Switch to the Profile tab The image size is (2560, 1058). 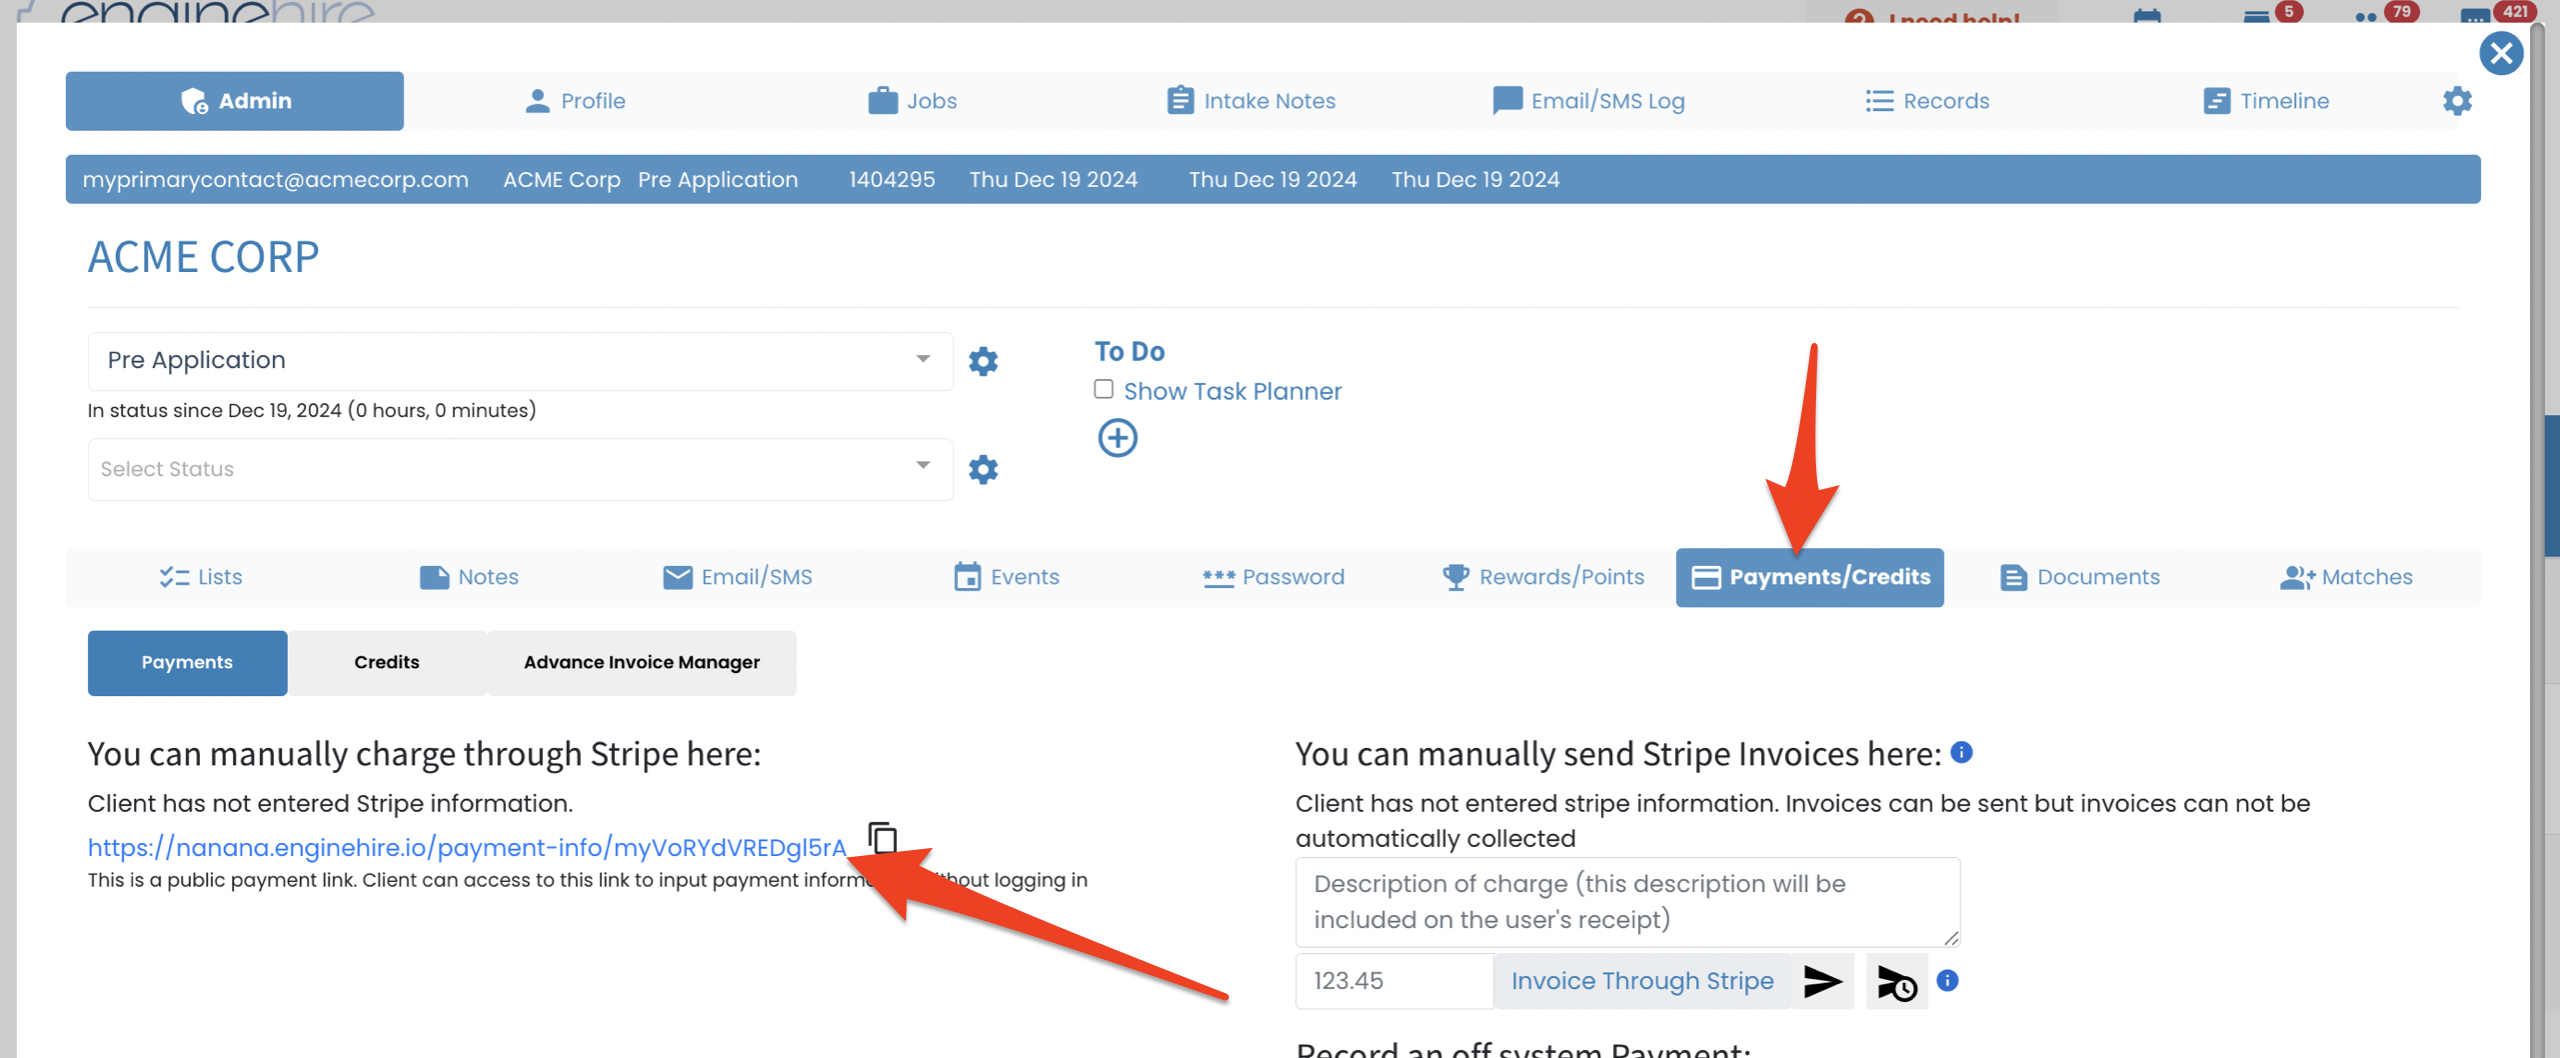575,101
